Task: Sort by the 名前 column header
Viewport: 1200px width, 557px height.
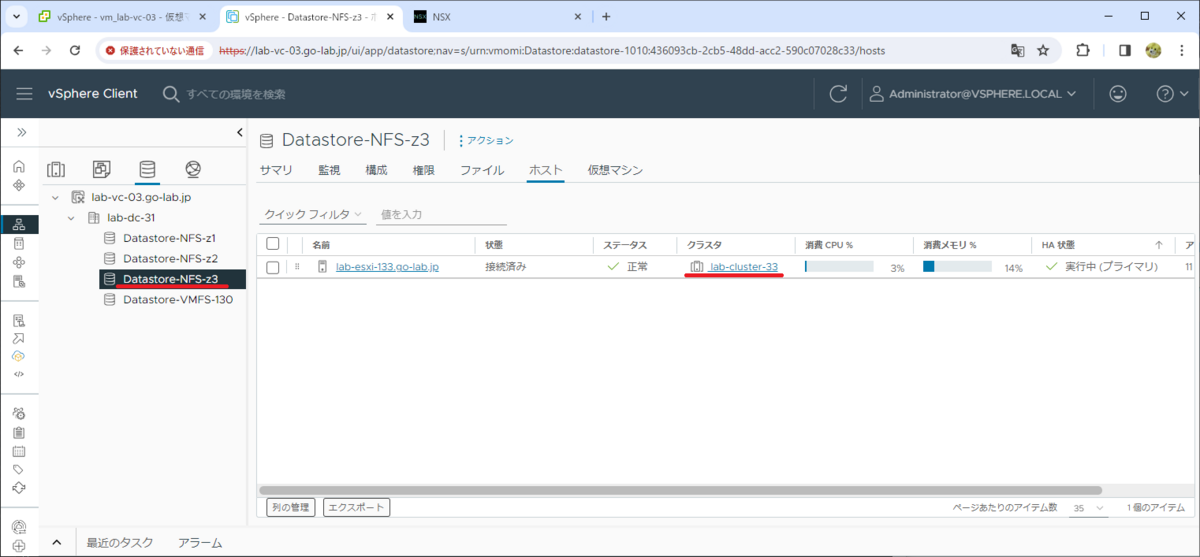Action: 321,245
